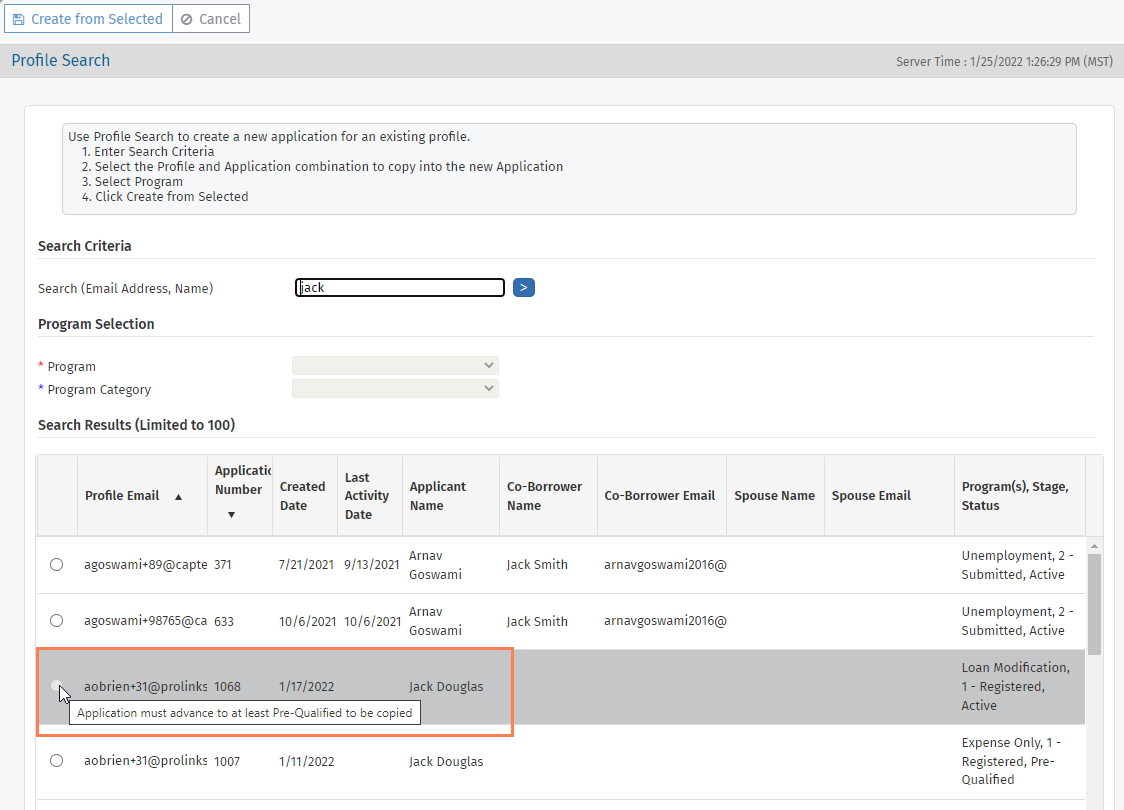Select radio for application 633

click(57, 621)
